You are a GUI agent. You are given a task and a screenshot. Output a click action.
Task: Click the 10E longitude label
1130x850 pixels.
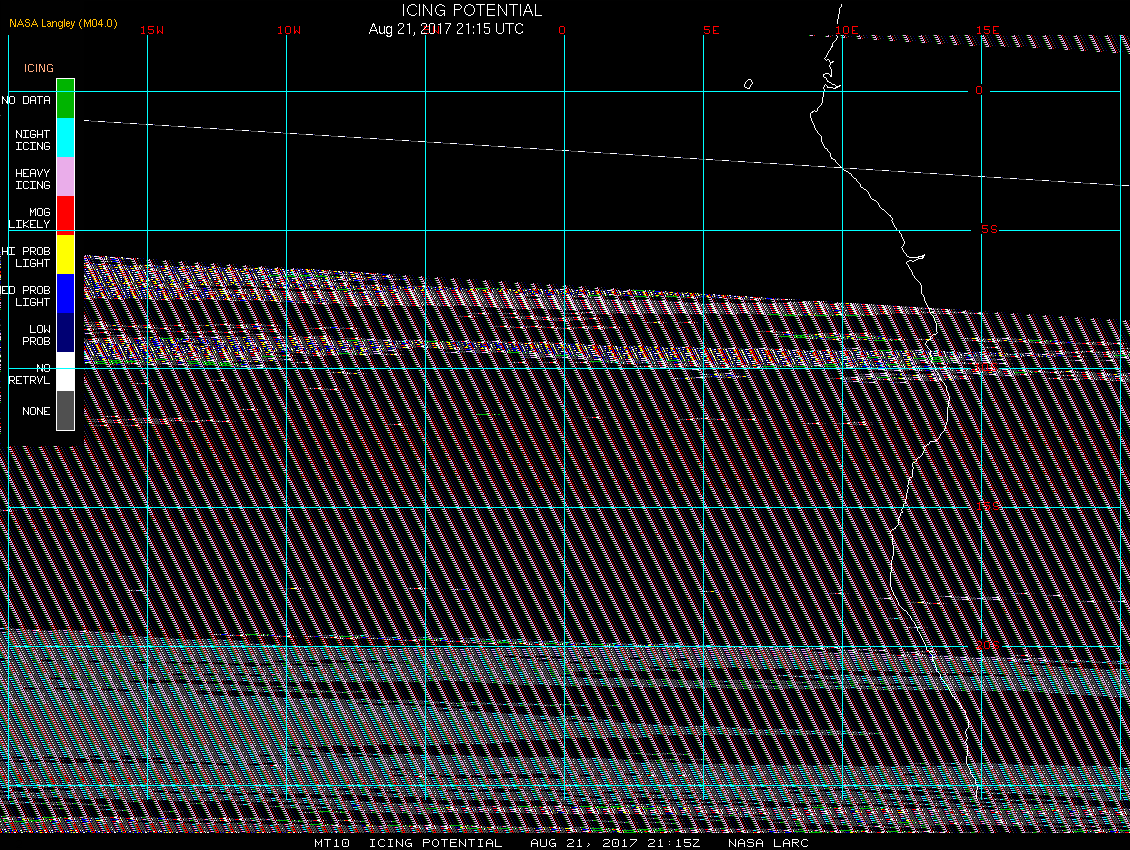[847, 30]
